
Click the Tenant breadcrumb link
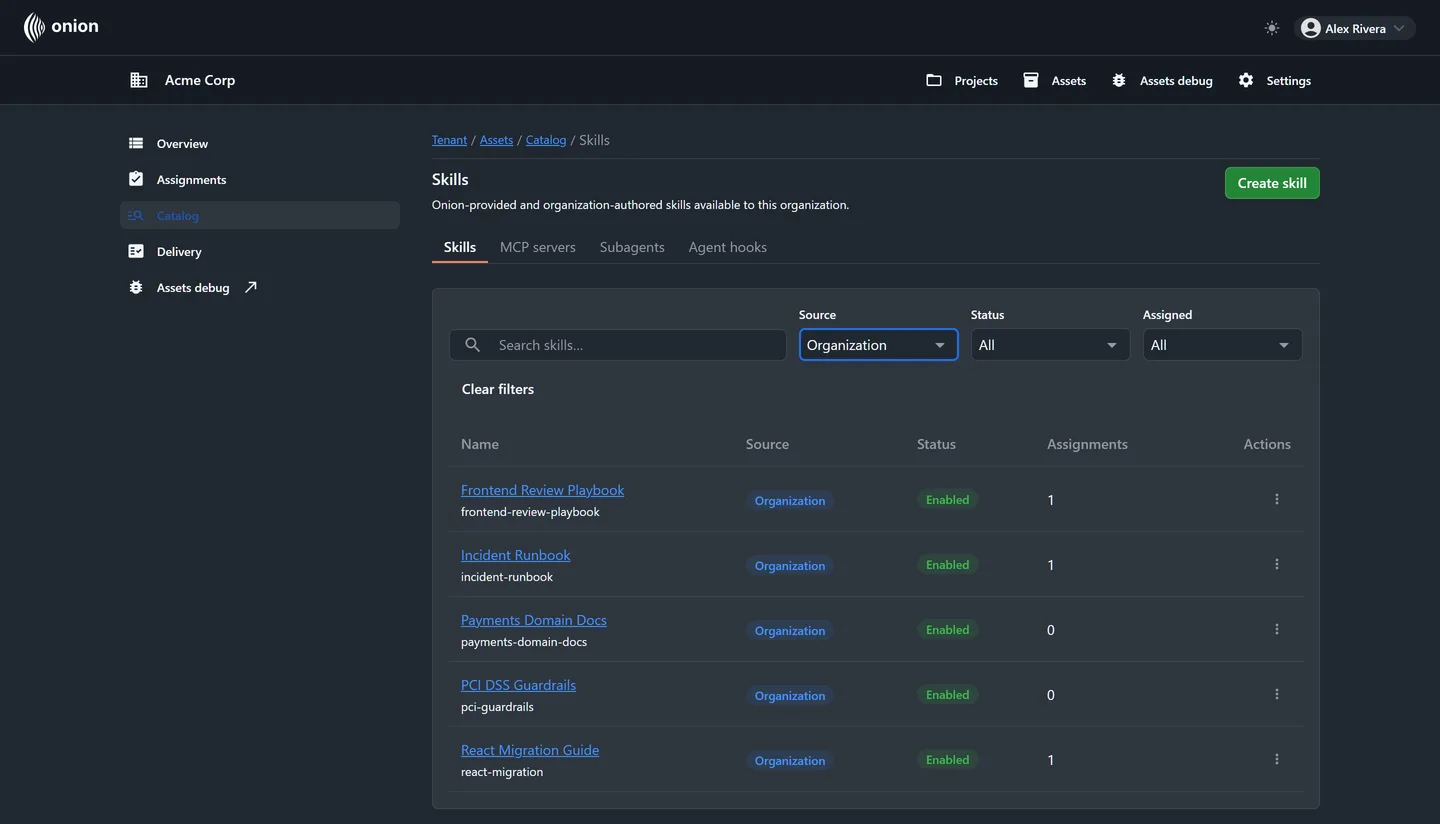pos(449,140)
